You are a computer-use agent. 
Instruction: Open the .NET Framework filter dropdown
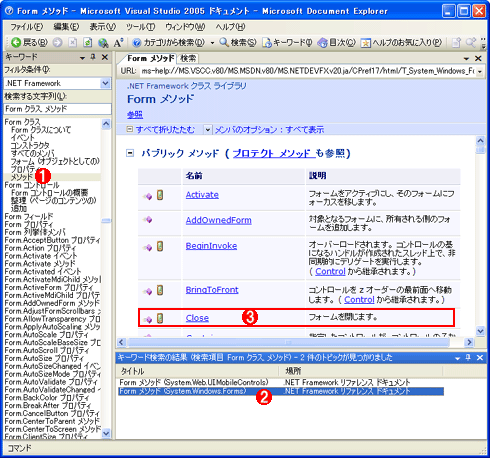pyautogui.click(x=105, y=83)
